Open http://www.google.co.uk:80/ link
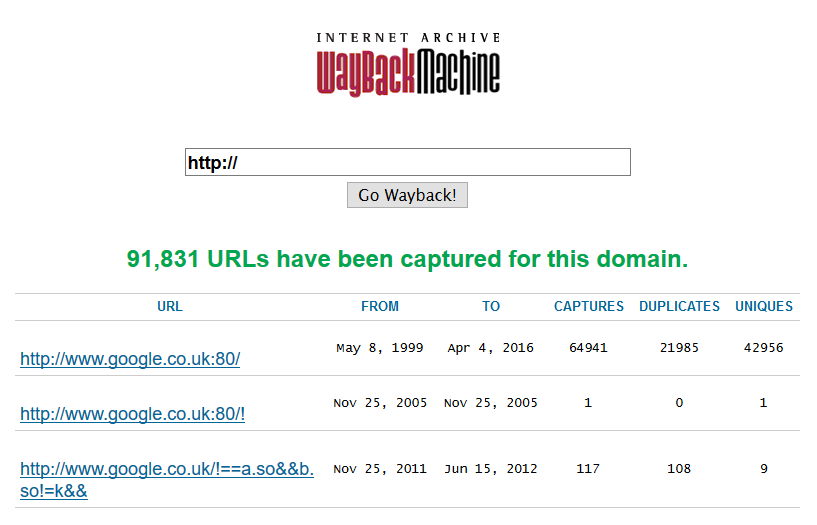 click(130, 359)
